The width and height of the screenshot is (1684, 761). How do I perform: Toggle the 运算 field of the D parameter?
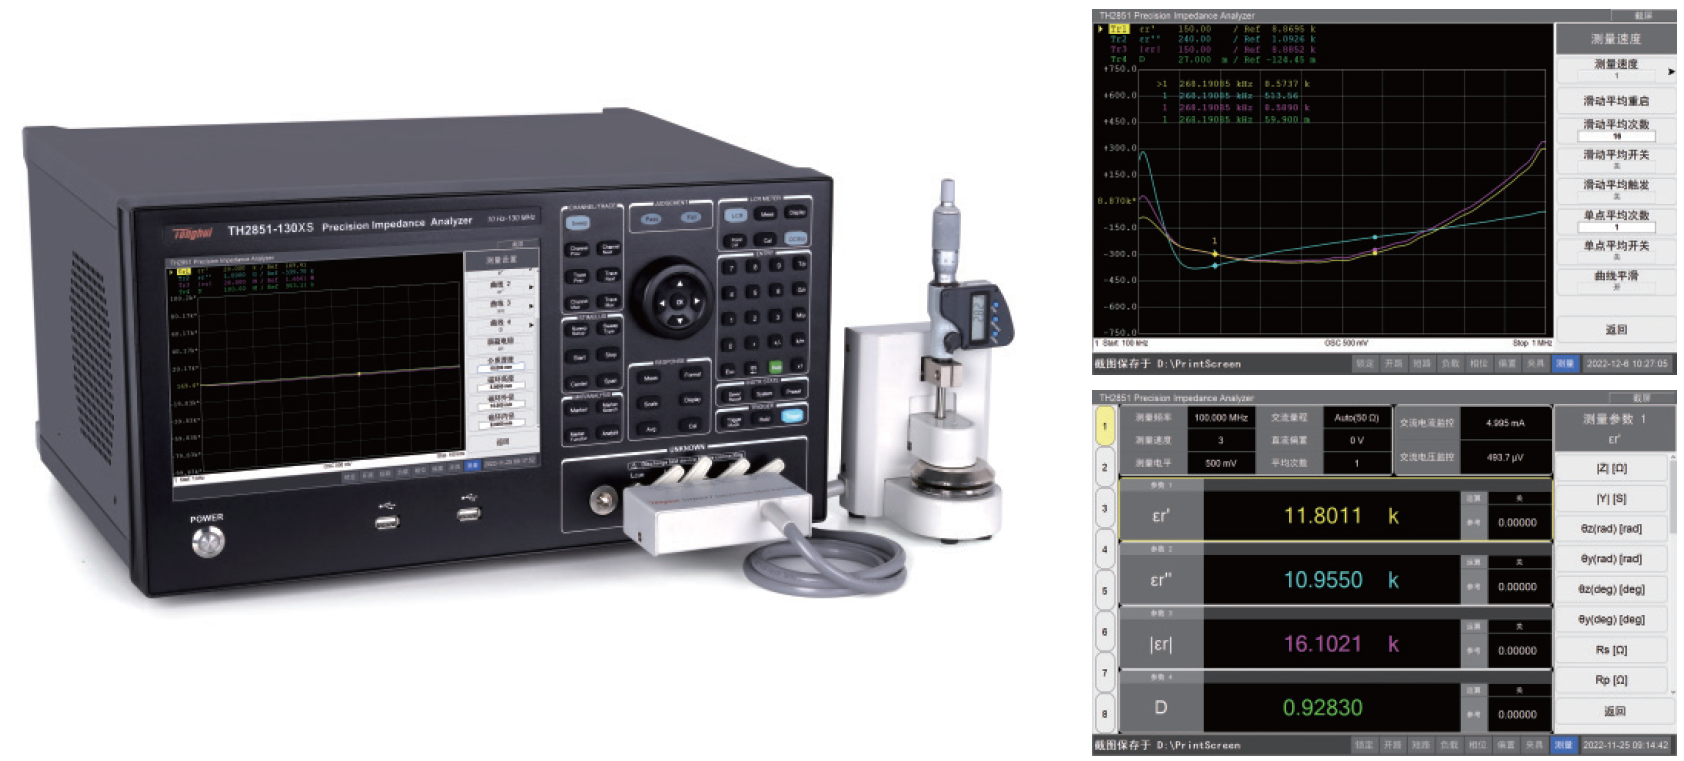pos(1520,690)
